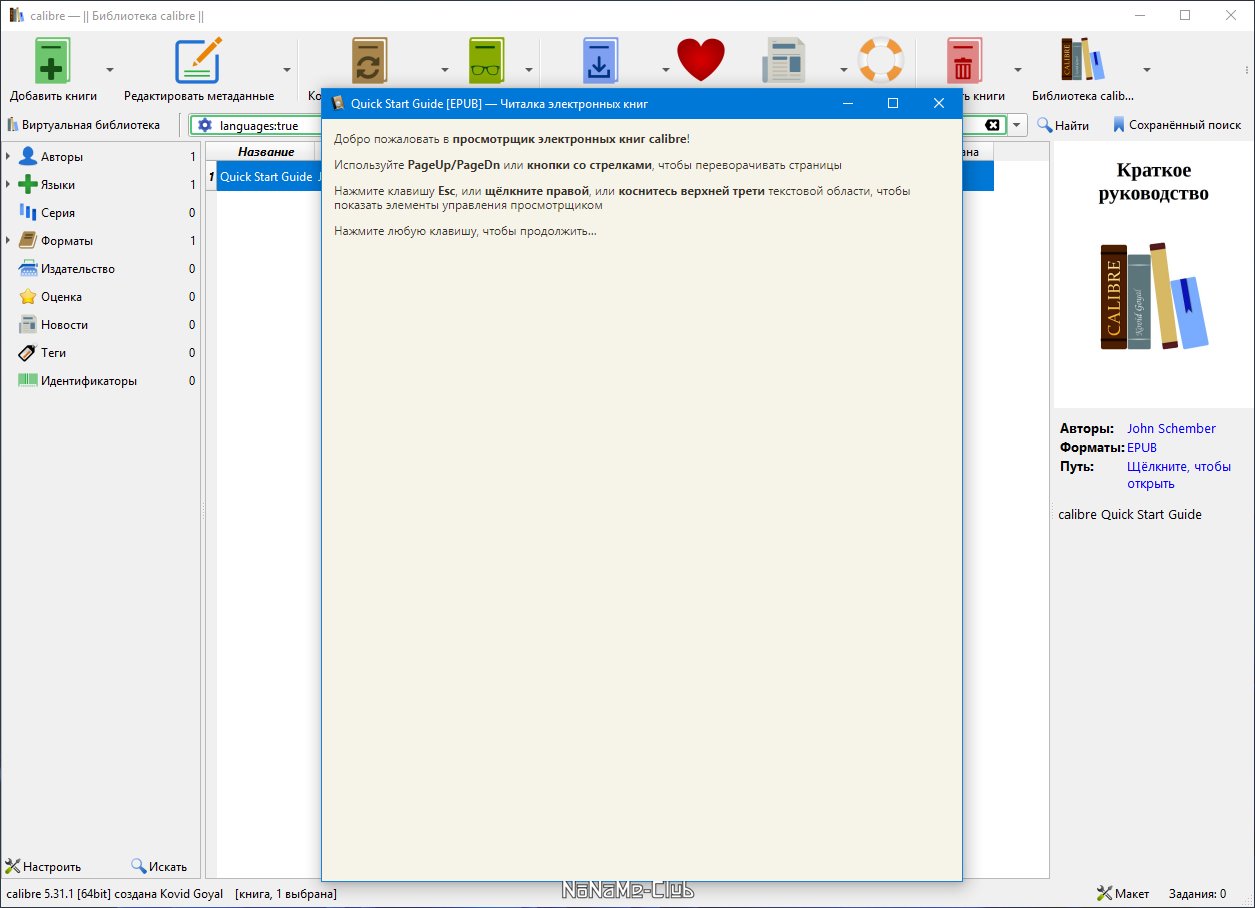Click the green View book glasses icon

487,61
